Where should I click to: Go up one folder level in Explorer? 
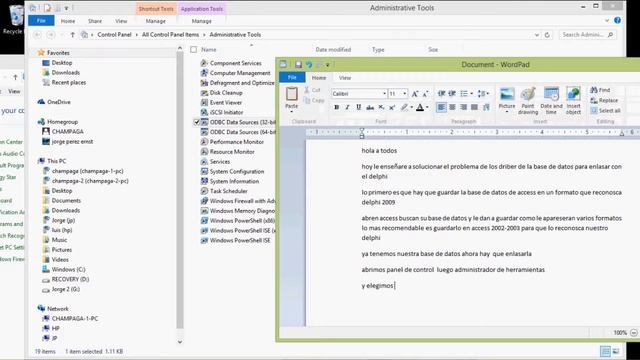pos(73,35)
